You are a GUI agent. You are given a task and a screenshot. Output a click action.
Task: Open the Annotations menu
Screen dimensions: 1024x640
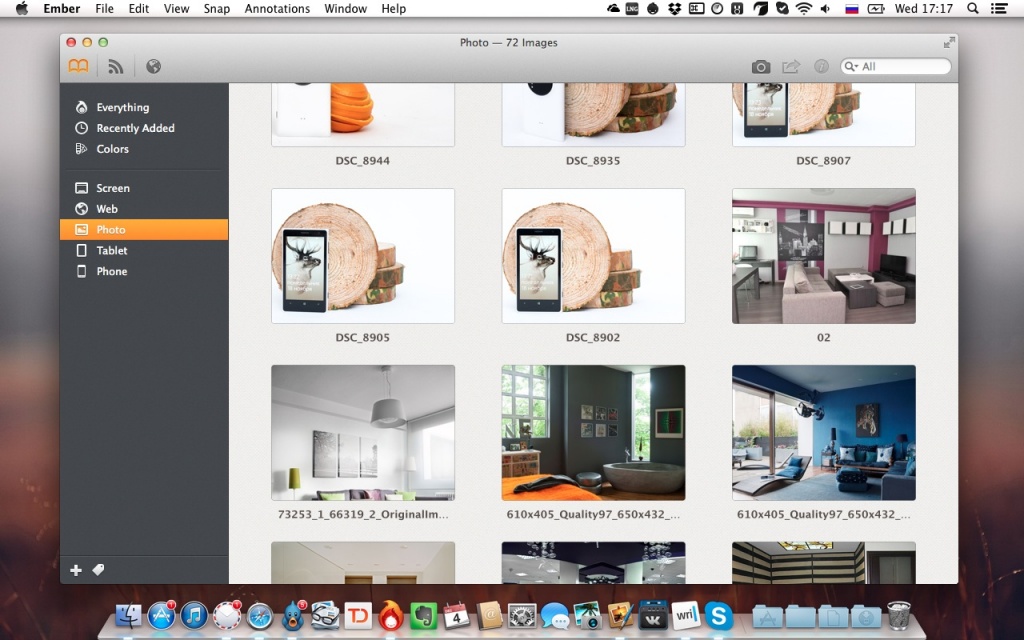tap(277, 9)
